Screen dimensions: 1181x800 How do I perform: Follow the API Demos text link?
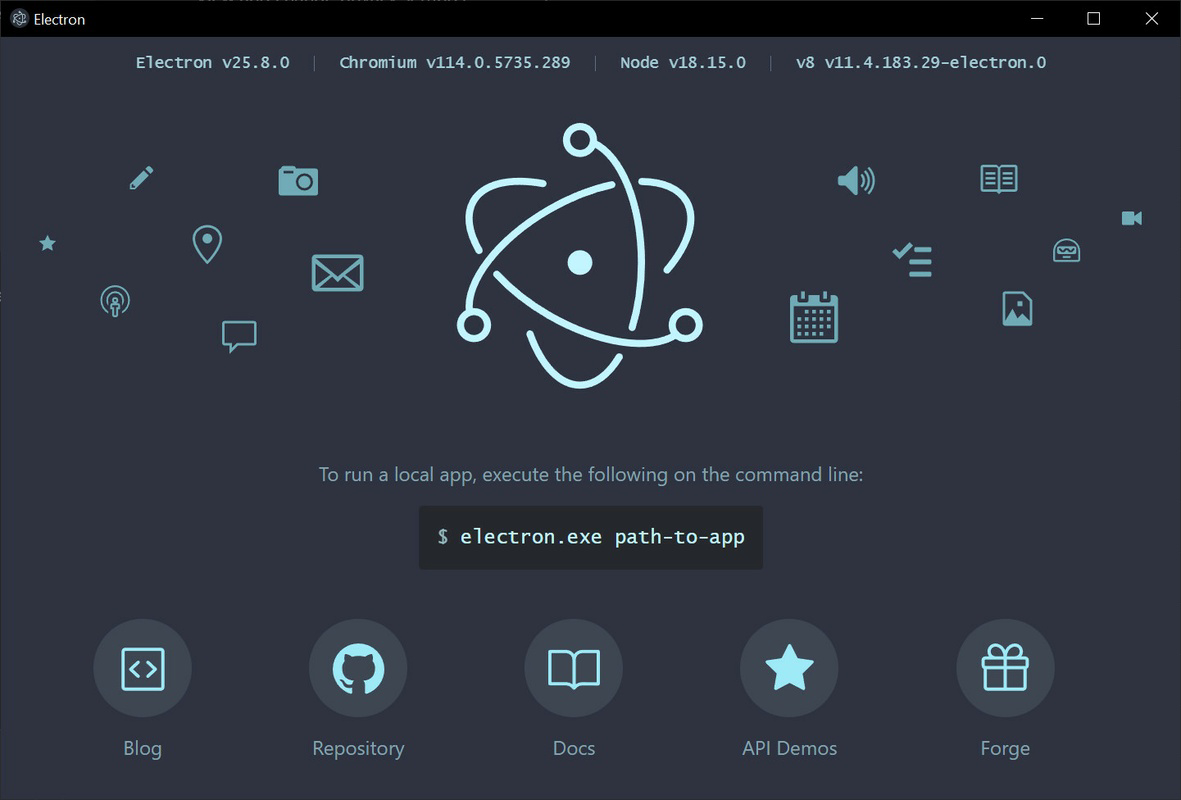click(789, 748)
